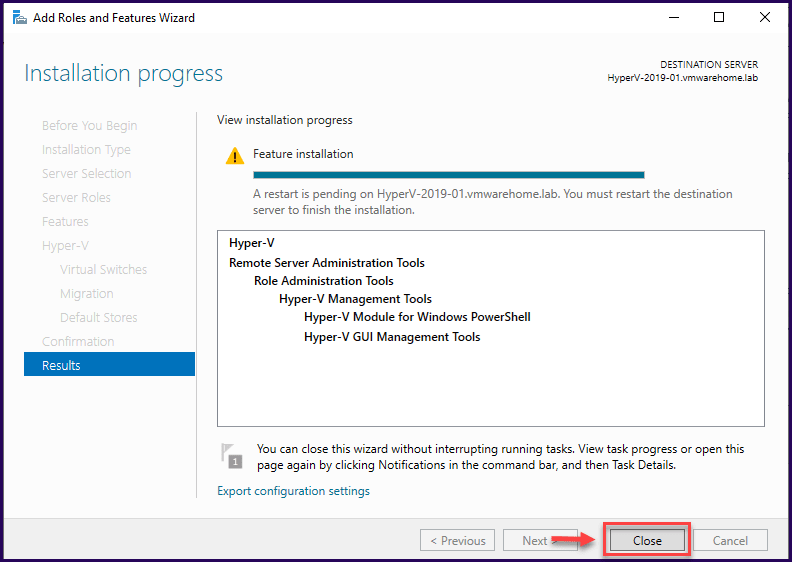Click the Cancel button
The height and width of the screenshot is (562, 792).
coord(730,540)
